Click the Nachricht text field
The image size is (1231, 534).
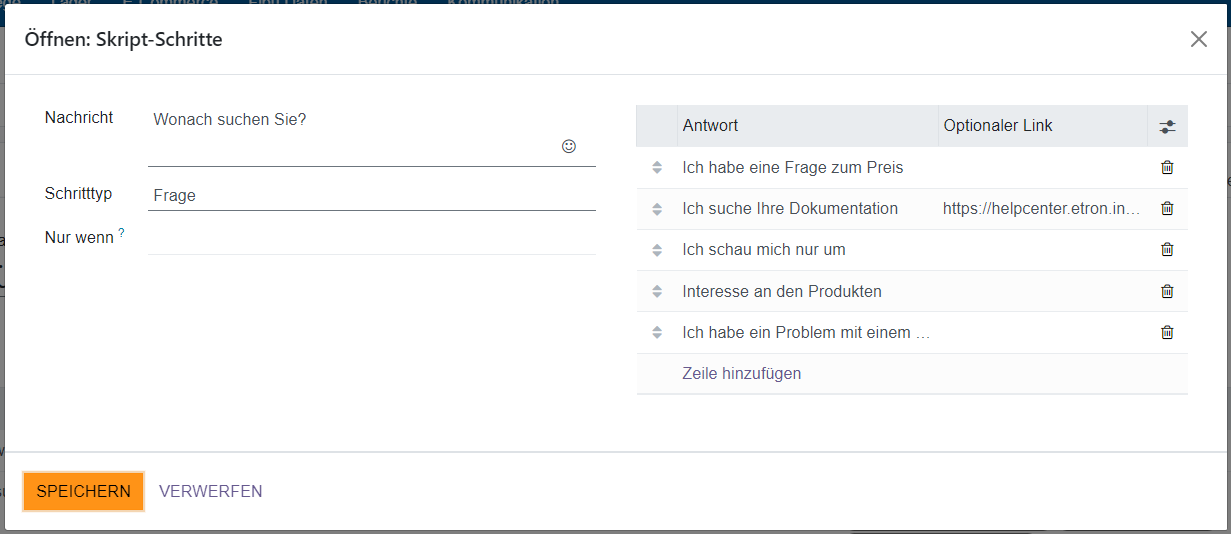click(x=350, y=120)
